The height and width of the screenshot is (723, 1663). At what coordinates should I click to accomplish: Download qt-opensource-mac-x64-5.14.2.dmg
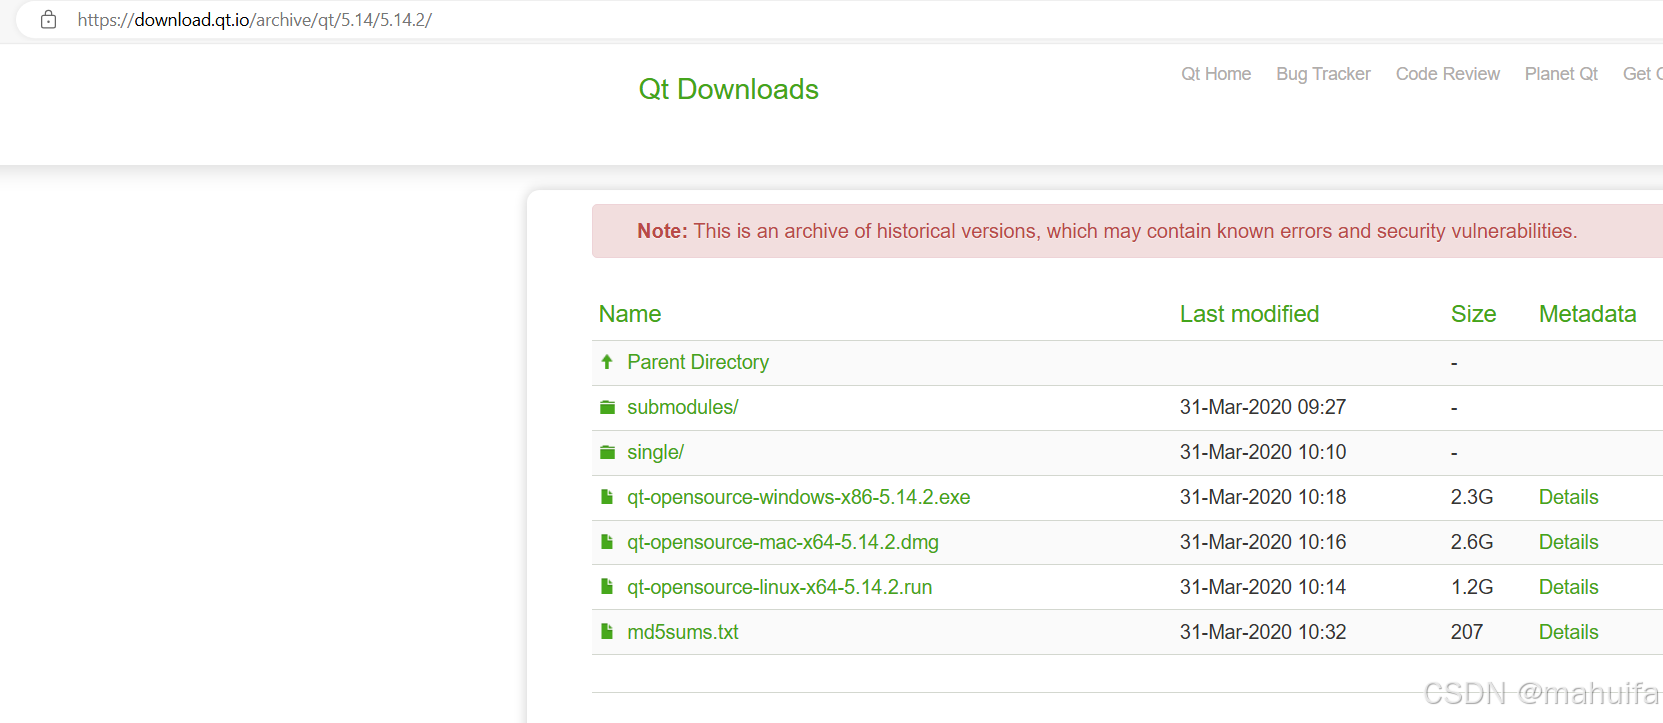(x=783, y=542)
